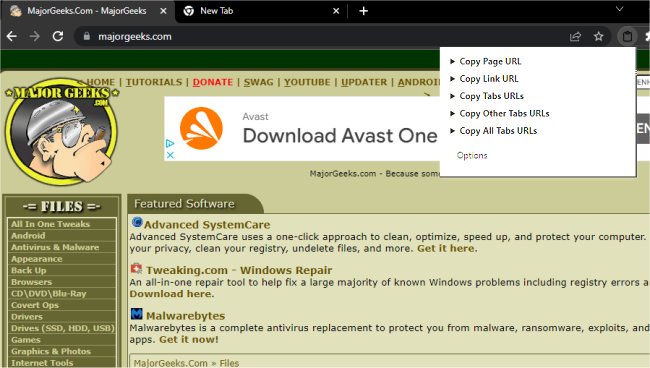Click Download Avast One ad text
The height and width of the screenshot is (368, 650).
click(340, 136)
